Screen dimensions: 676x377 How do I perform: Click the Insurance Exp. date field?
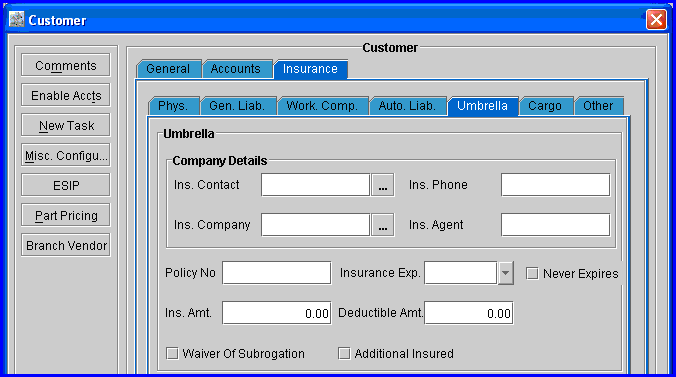(460, 273)
